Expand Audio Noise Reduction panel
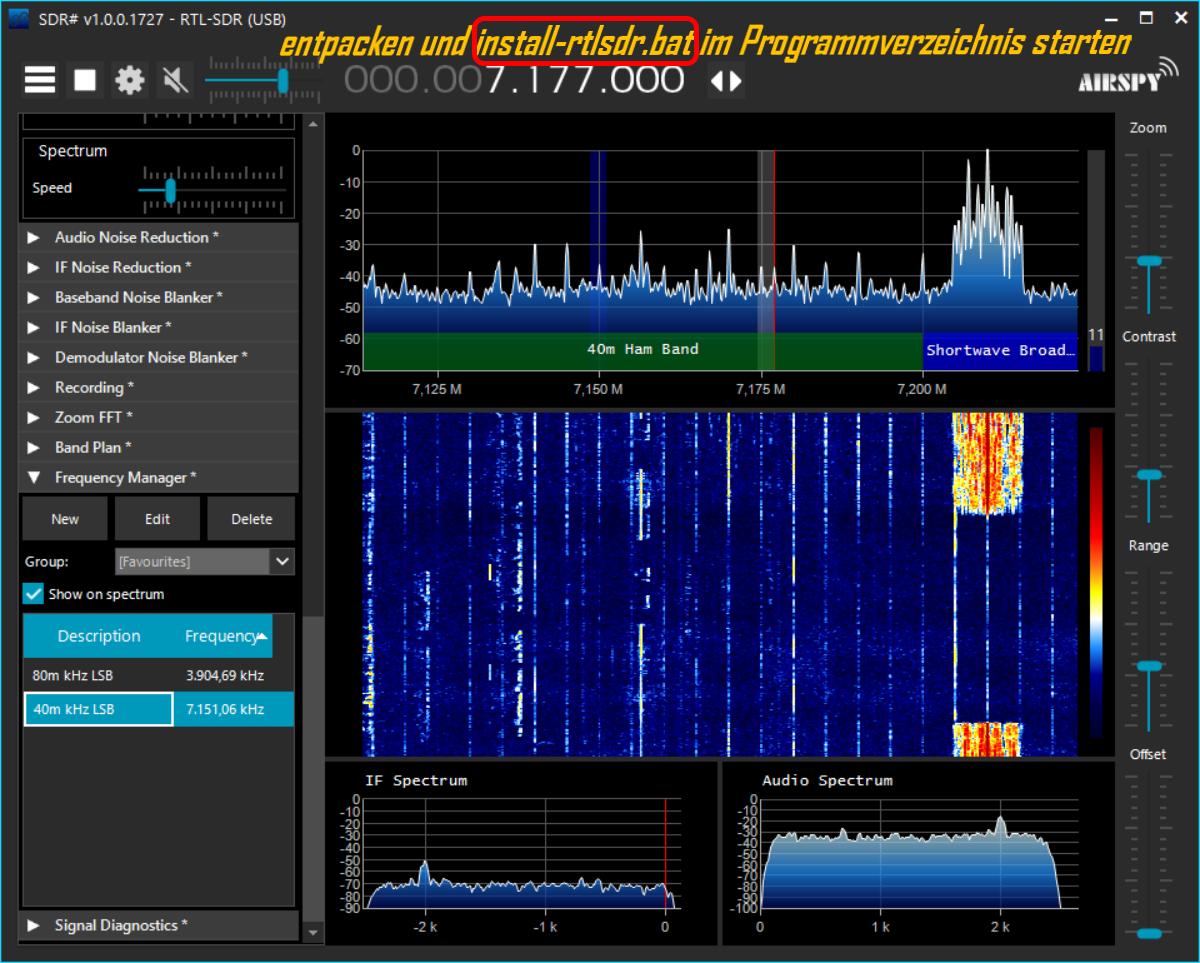Image resolution: width=1200 pixels, height=963 pixels. tap(33, 238)
